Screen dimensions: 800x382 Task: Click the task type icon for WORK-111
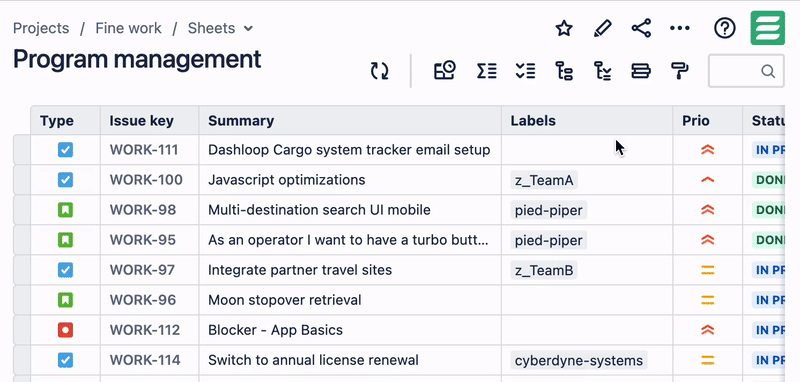pos(65,150)
